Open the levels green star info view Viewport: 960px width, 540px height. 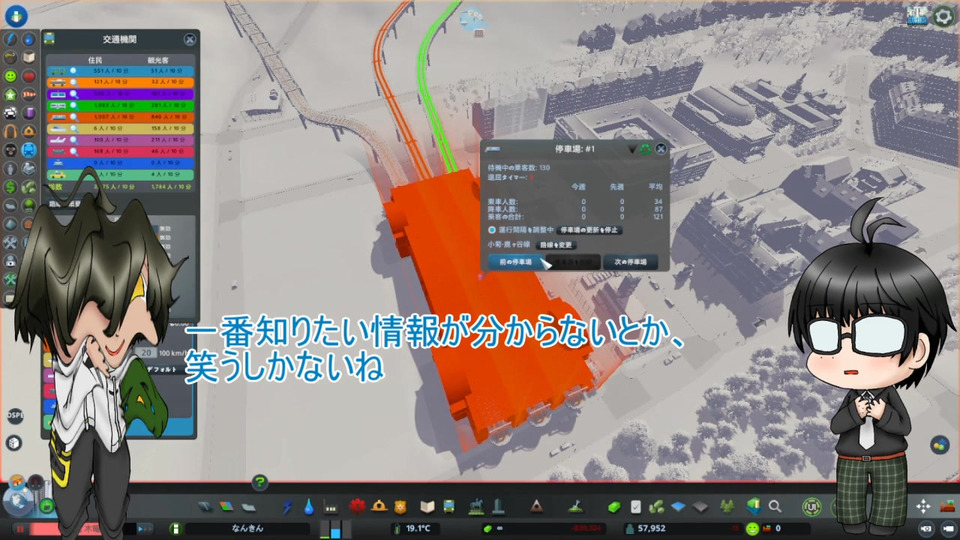[11, 94]
